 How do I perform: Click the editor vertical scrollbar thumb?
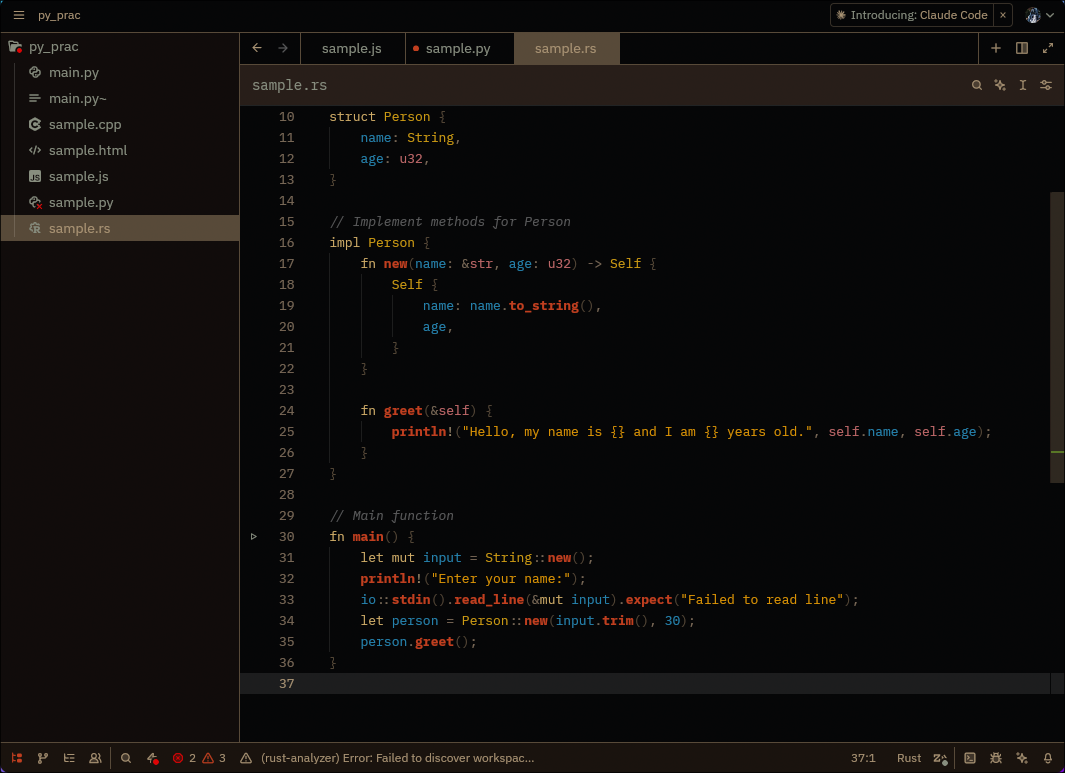pos(1057,337)
